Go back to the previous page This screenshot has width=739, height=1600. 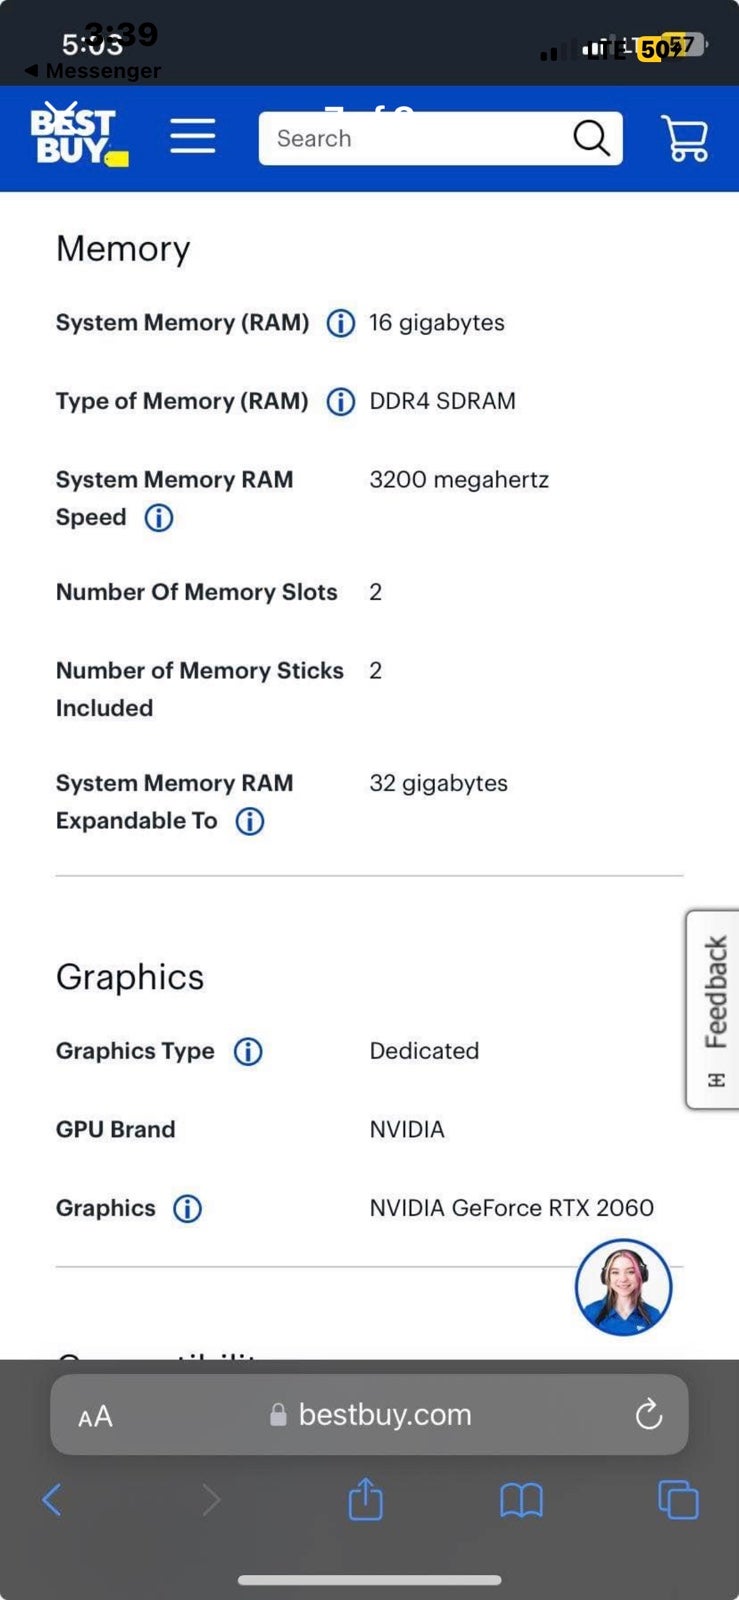[52, 1500]
